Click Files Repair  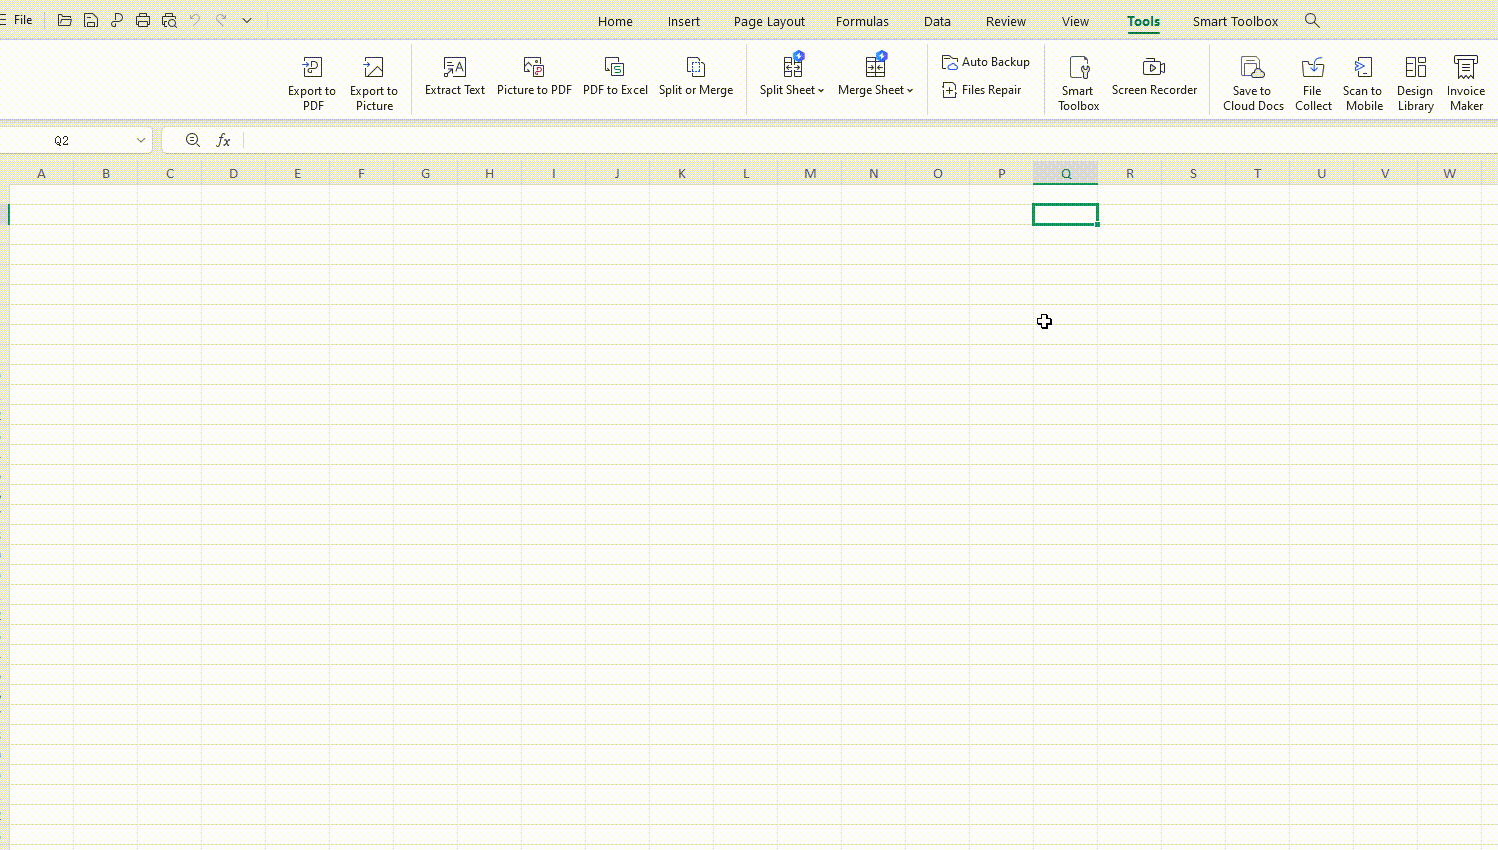click(x=982, y=90)
